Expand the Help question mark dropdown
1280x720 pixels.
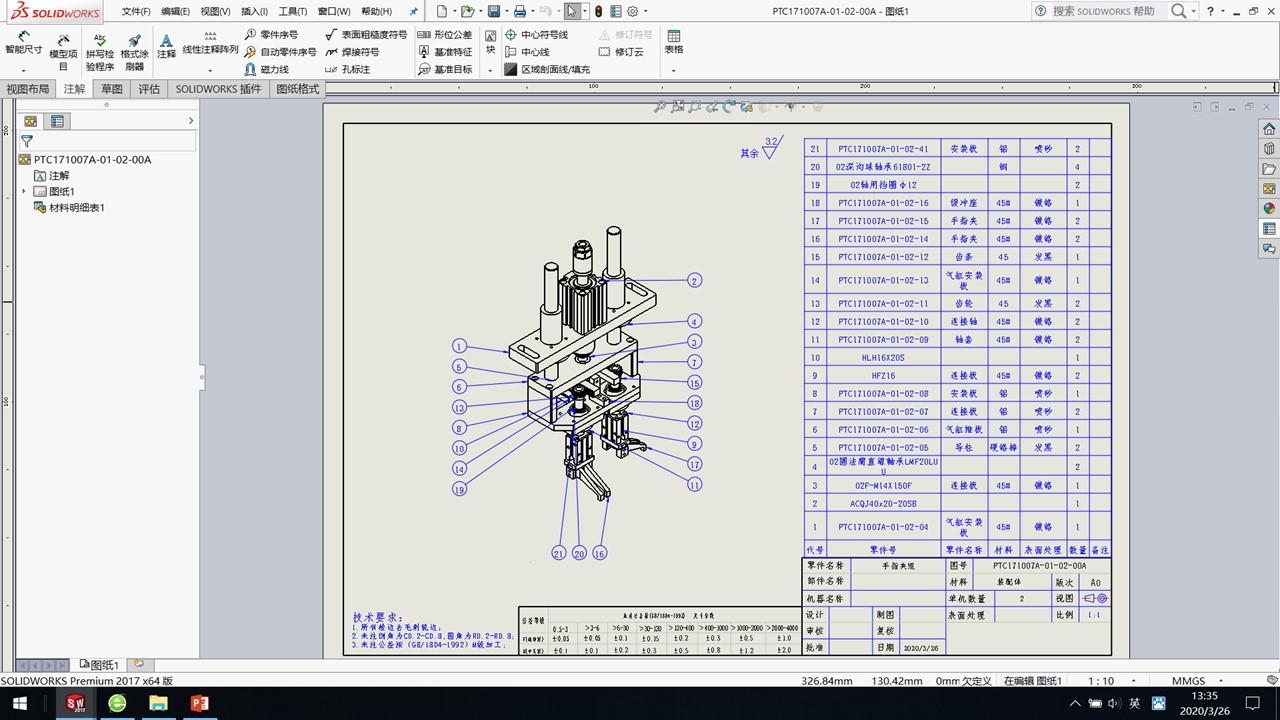1223,11
